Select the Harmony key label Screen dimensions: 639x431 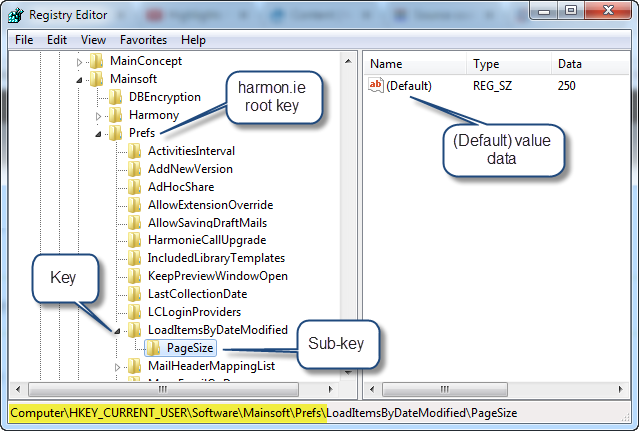click(x=154, y=115)
